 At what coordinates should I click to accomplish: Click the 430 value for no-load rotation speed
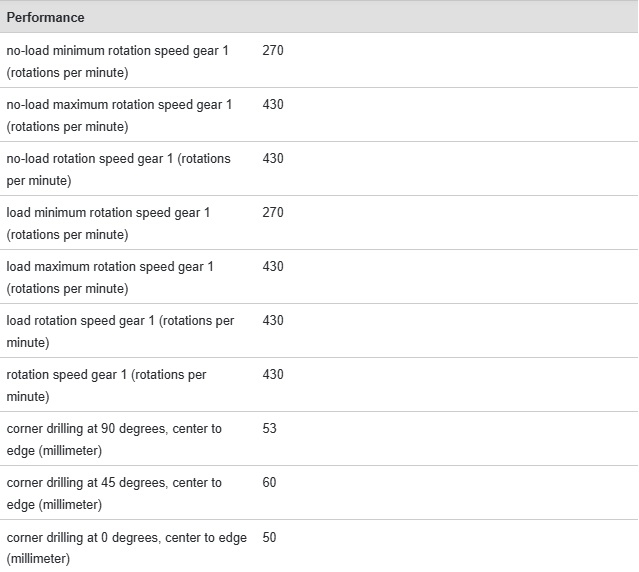pos(273,158)
